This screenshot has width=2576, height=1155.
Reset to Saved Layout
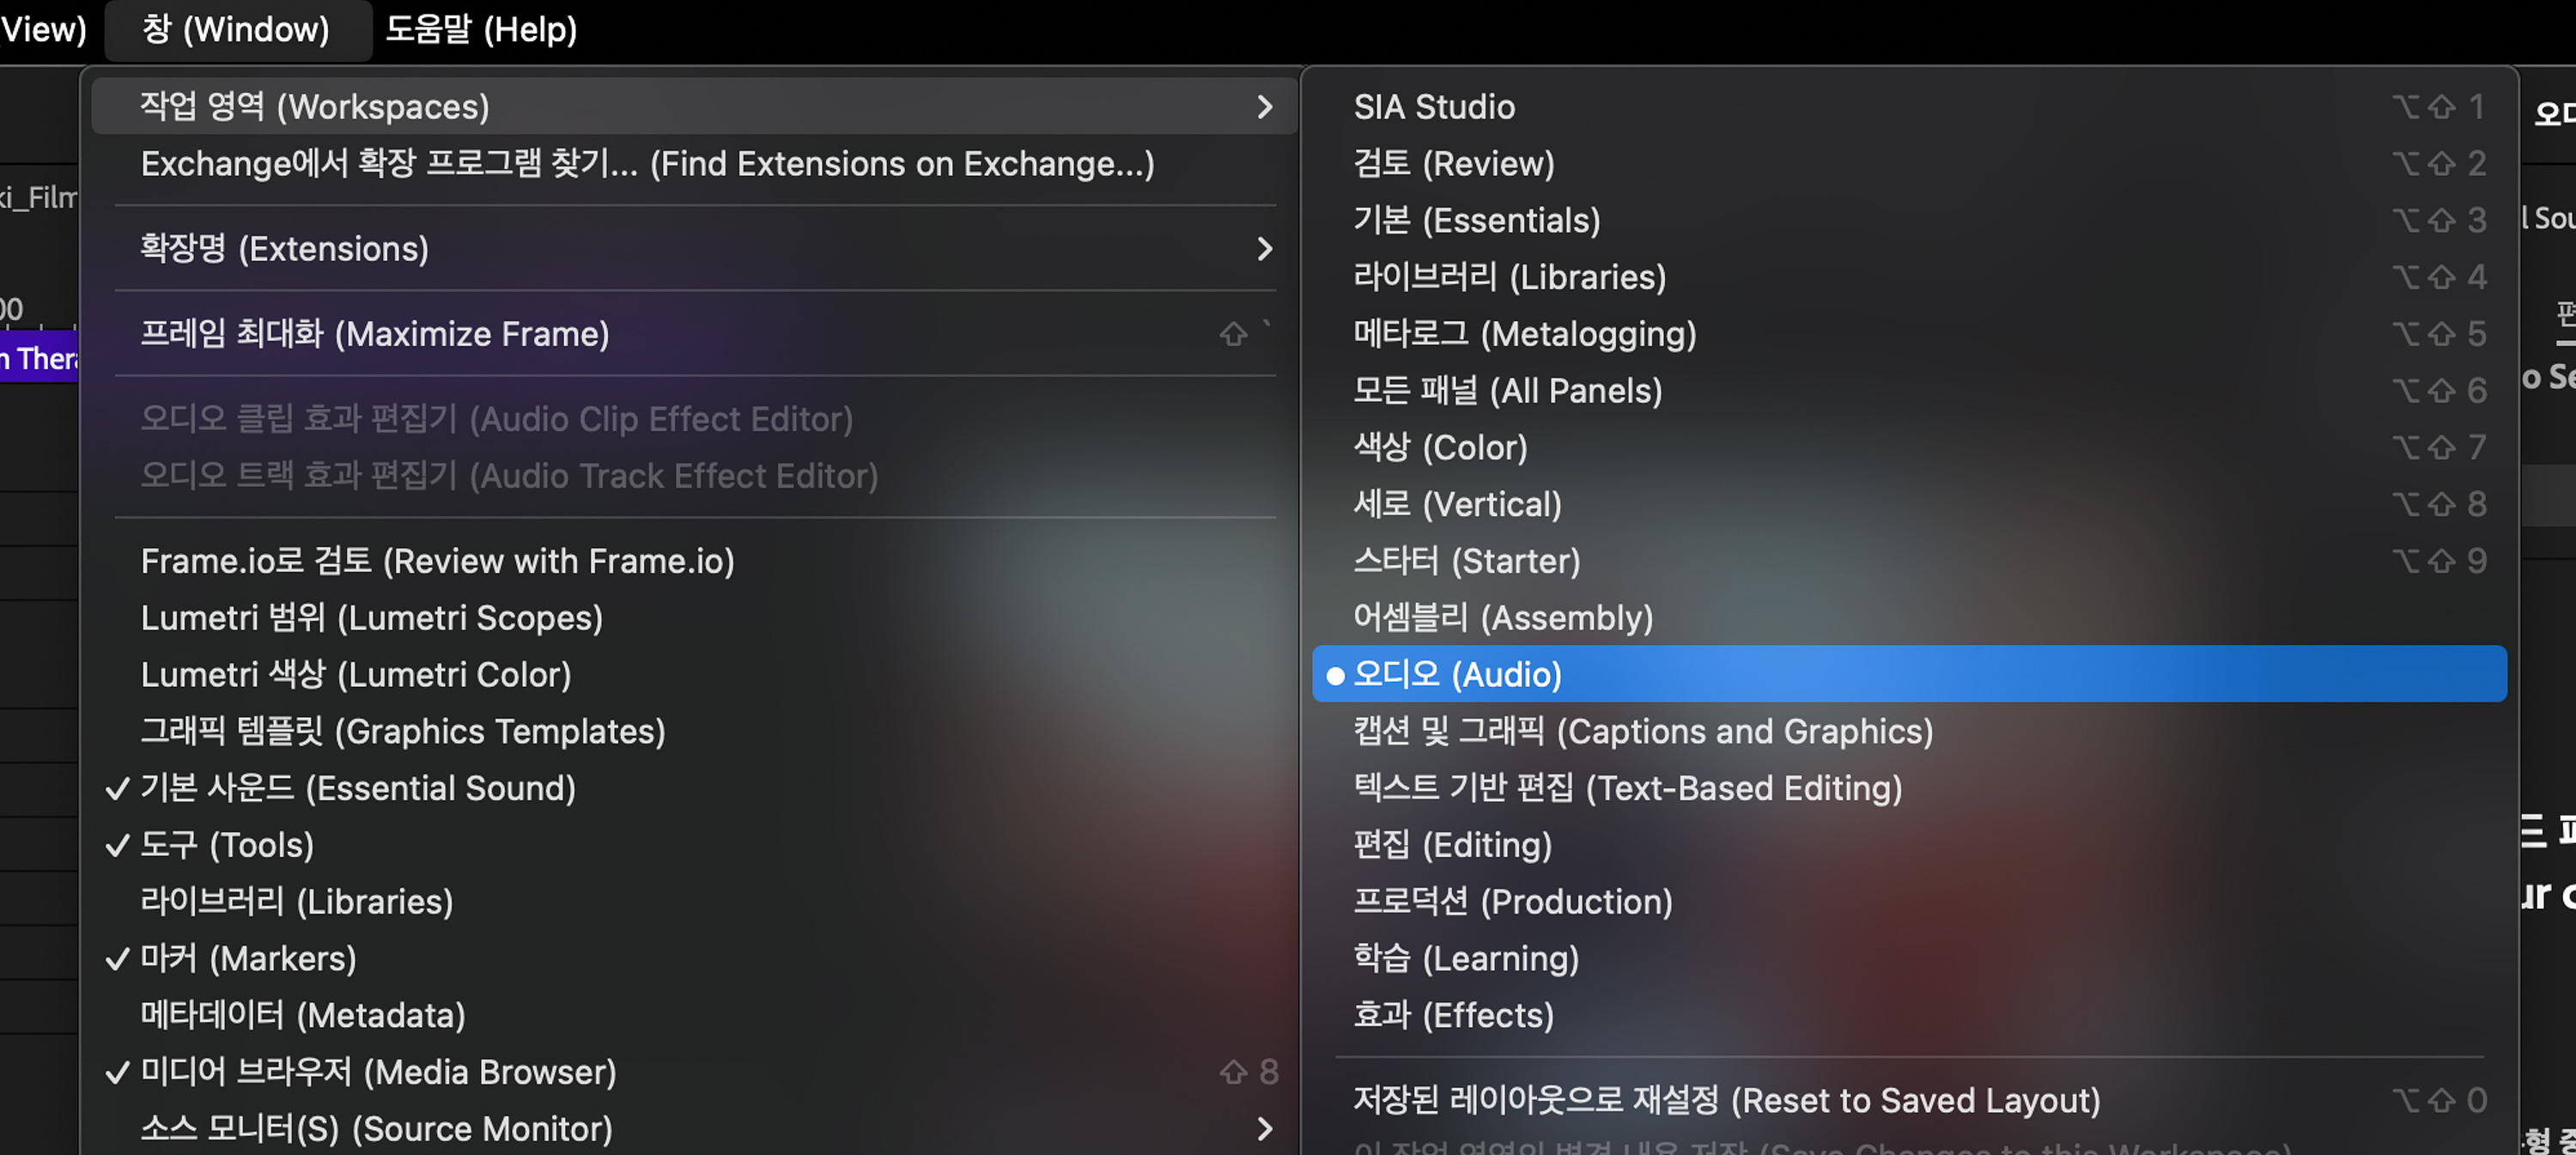[1726, 1100]
